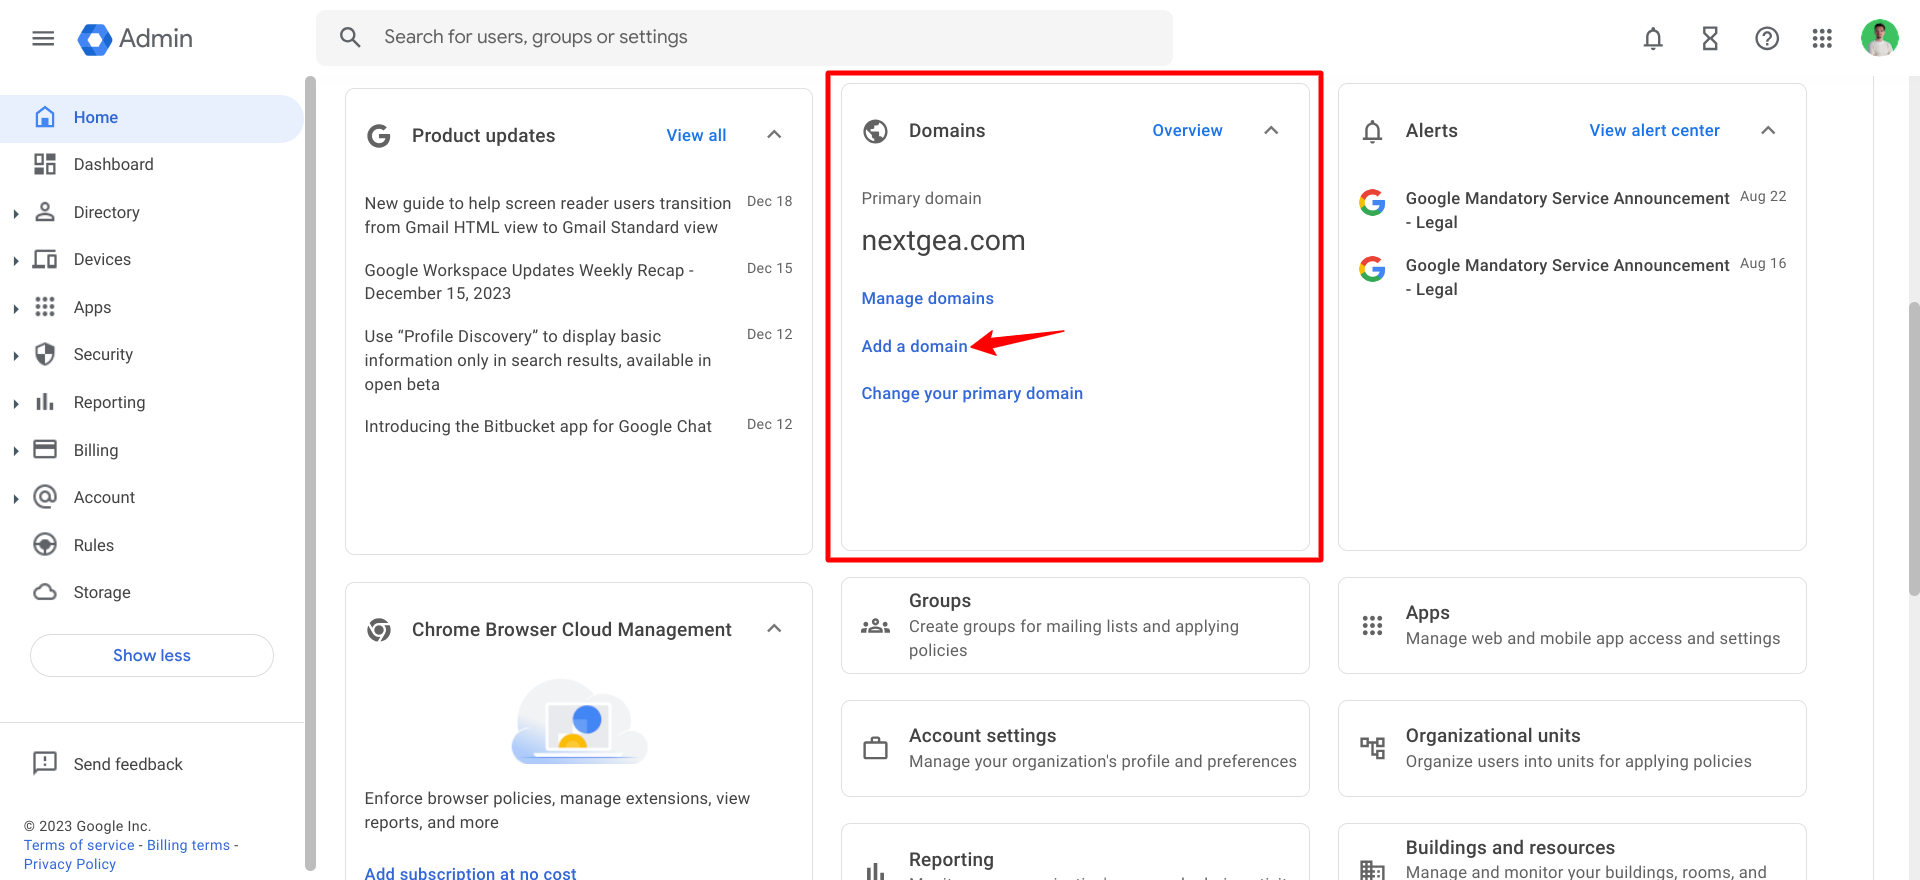Open the Domains Overview link
The height and width of the screenshot is (880, 1920).
pos(1187,130)
